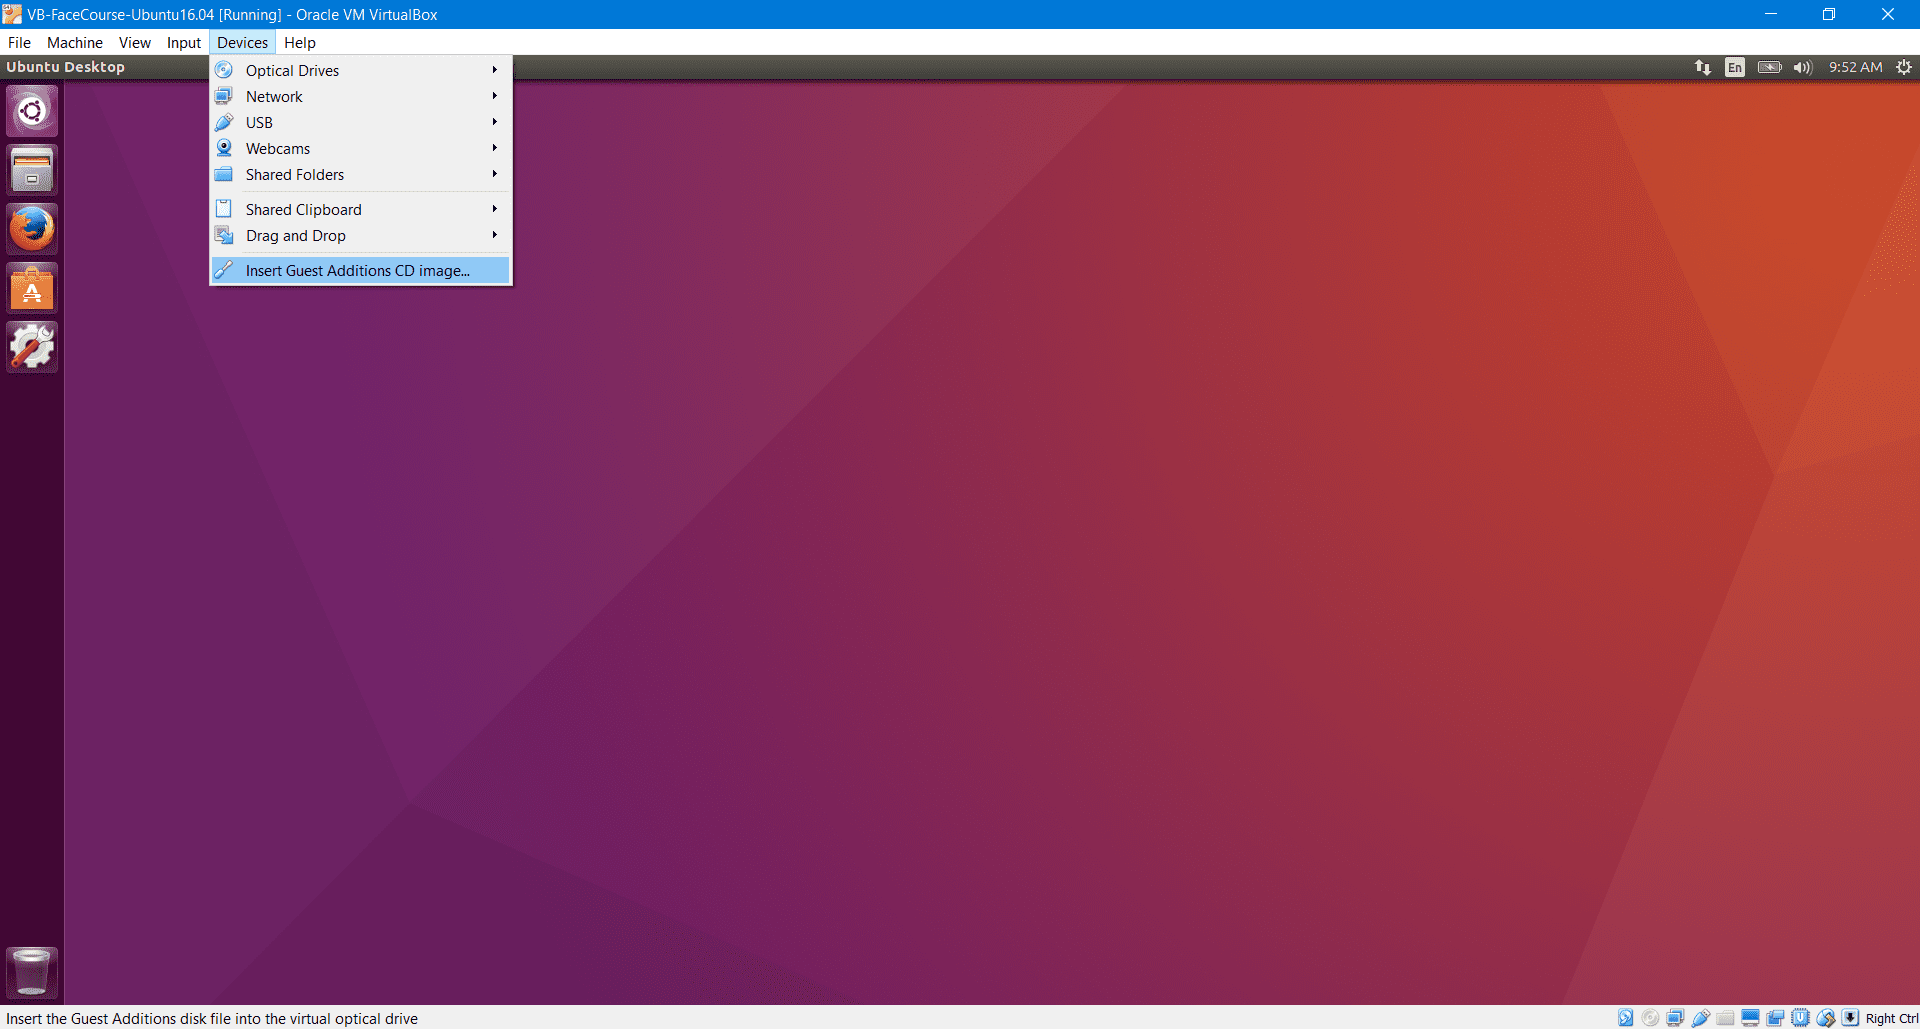Click the USB status bar icon
This screenshot has height=1029, width=1920.
(x=1701, y=1018)
